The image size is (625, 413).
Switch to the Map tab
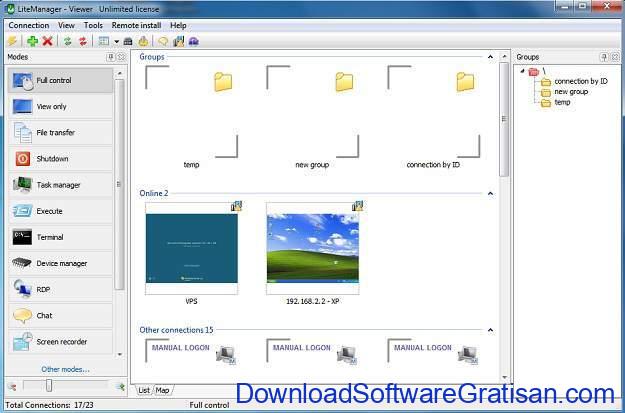click(162, 390)
